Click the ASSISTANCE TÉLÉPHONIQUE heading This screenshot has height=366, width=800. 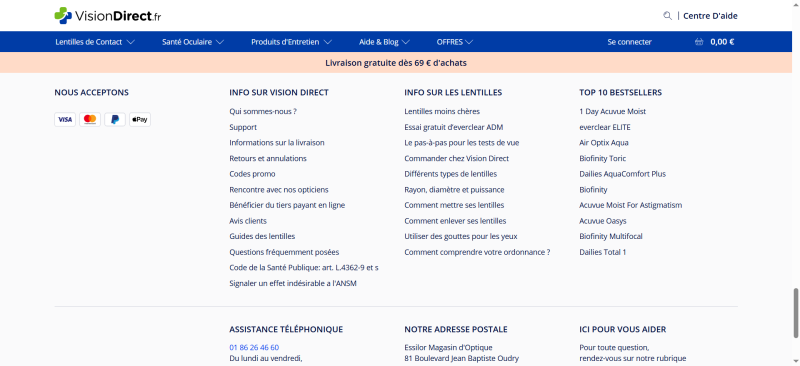pyautogui.click(x=286, y=330)
